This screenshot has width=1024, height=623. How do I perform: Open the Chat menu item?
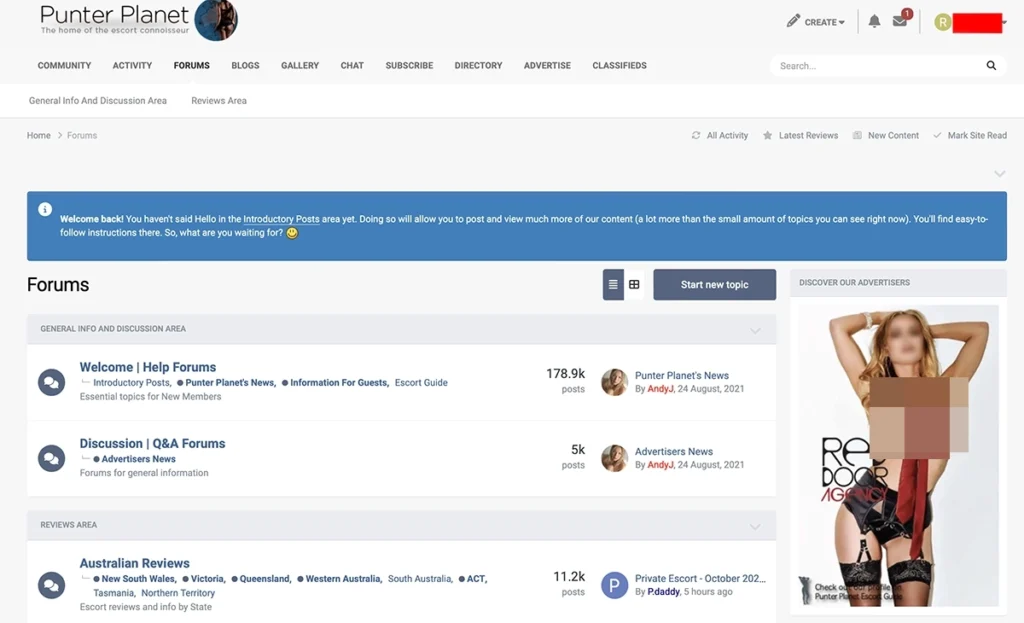coord(352,65)
